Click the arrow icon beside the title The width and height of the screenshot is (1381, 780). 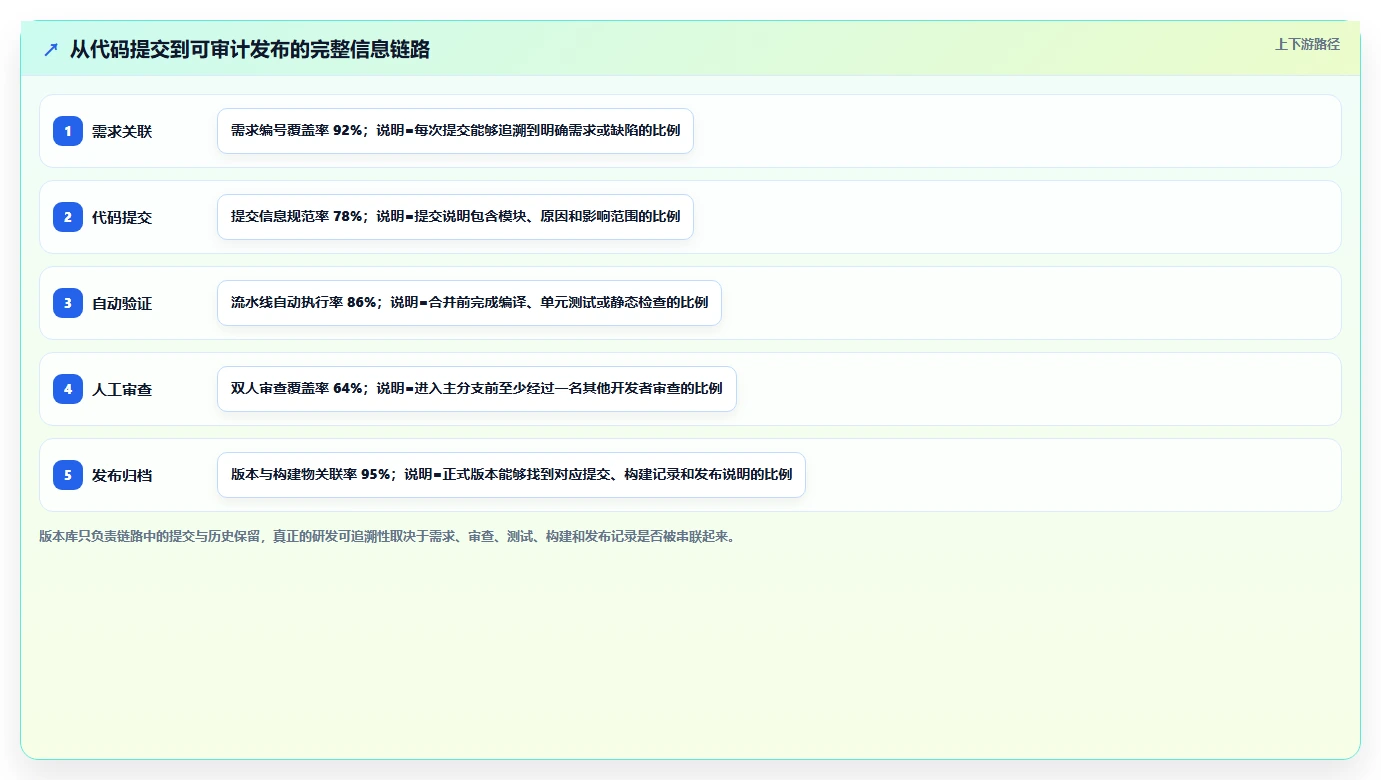pos(51,49)
